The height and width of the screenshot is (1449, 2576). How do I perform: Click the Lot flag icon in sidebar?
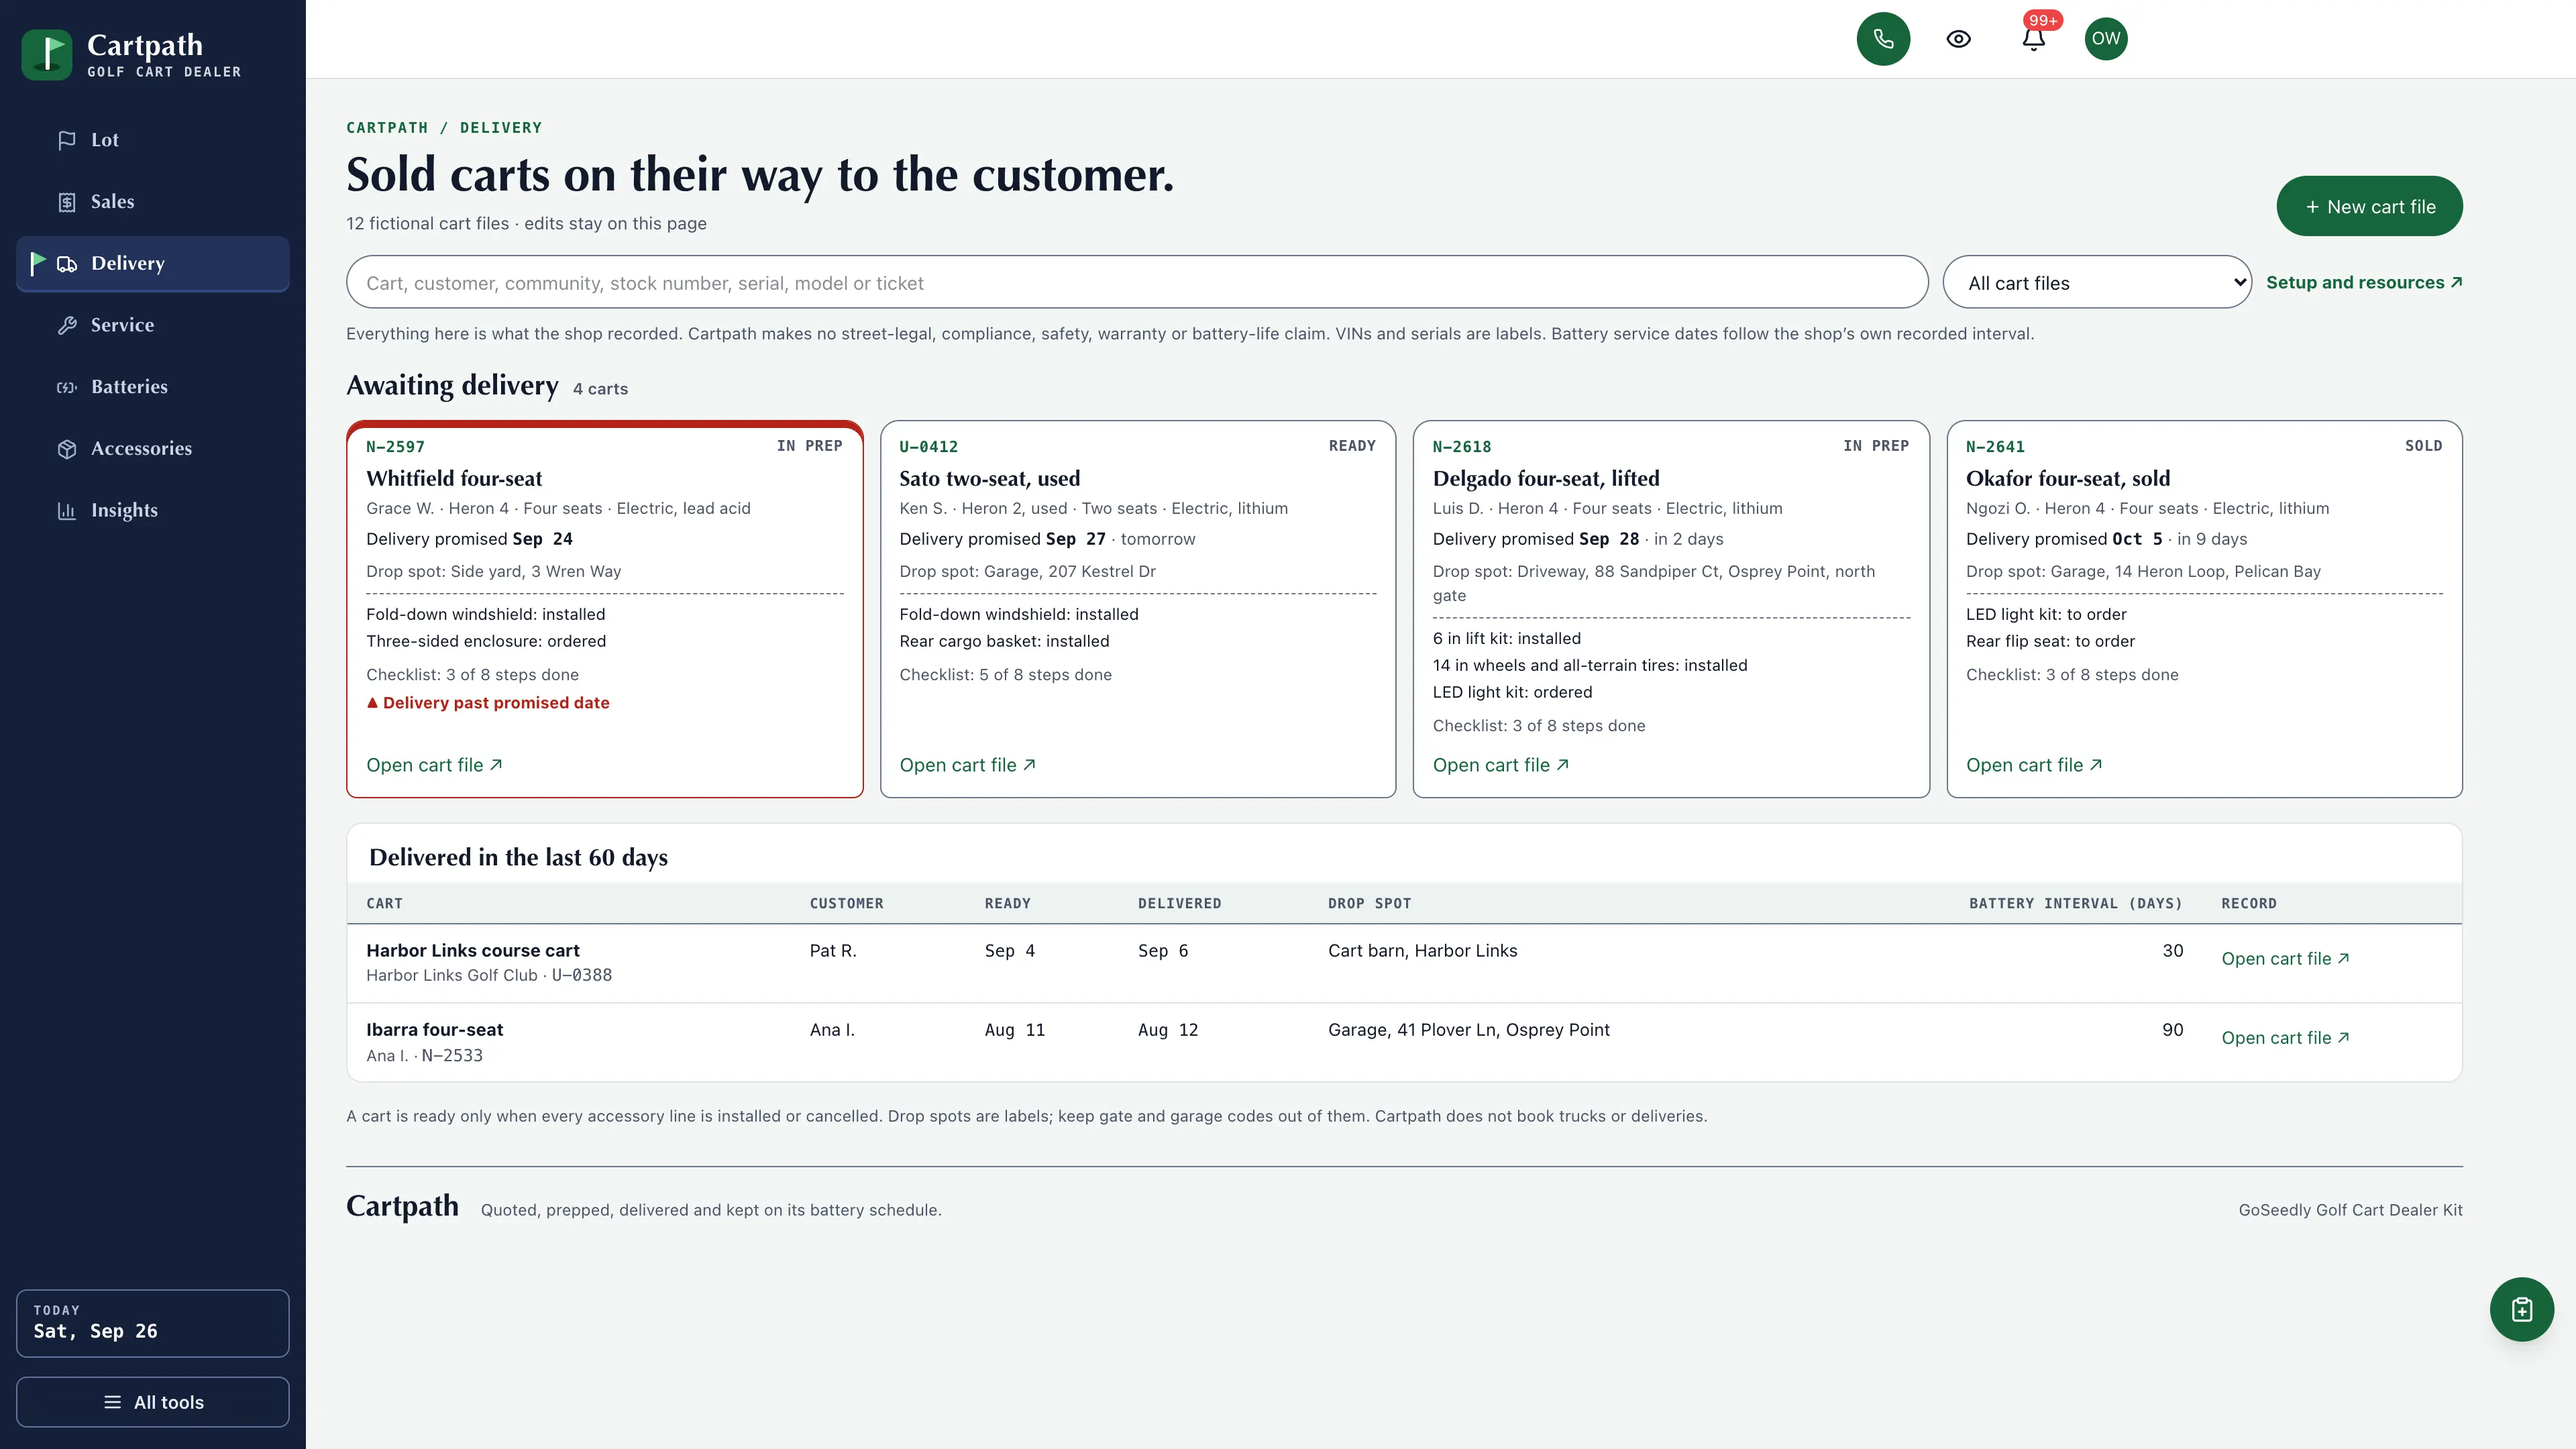pyautogui.click(x=67, y=141)
